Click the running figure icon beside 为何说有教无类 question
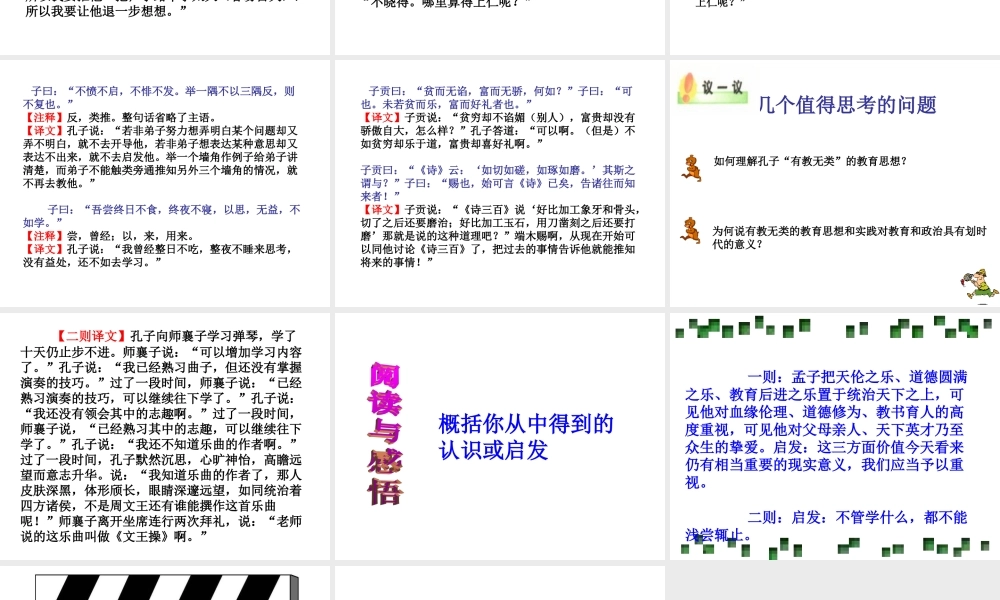Screen dimensions: 1000x600 point(691,231)
